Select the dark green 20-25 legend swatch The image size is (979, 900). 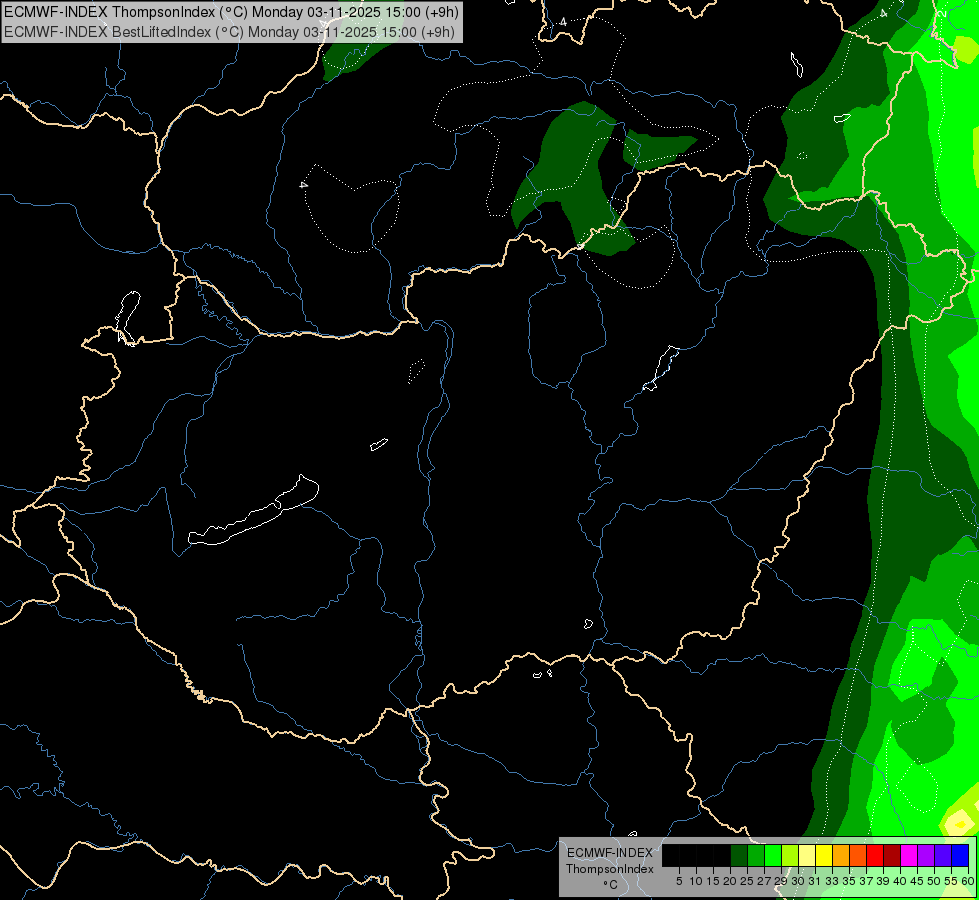(739, 855)
